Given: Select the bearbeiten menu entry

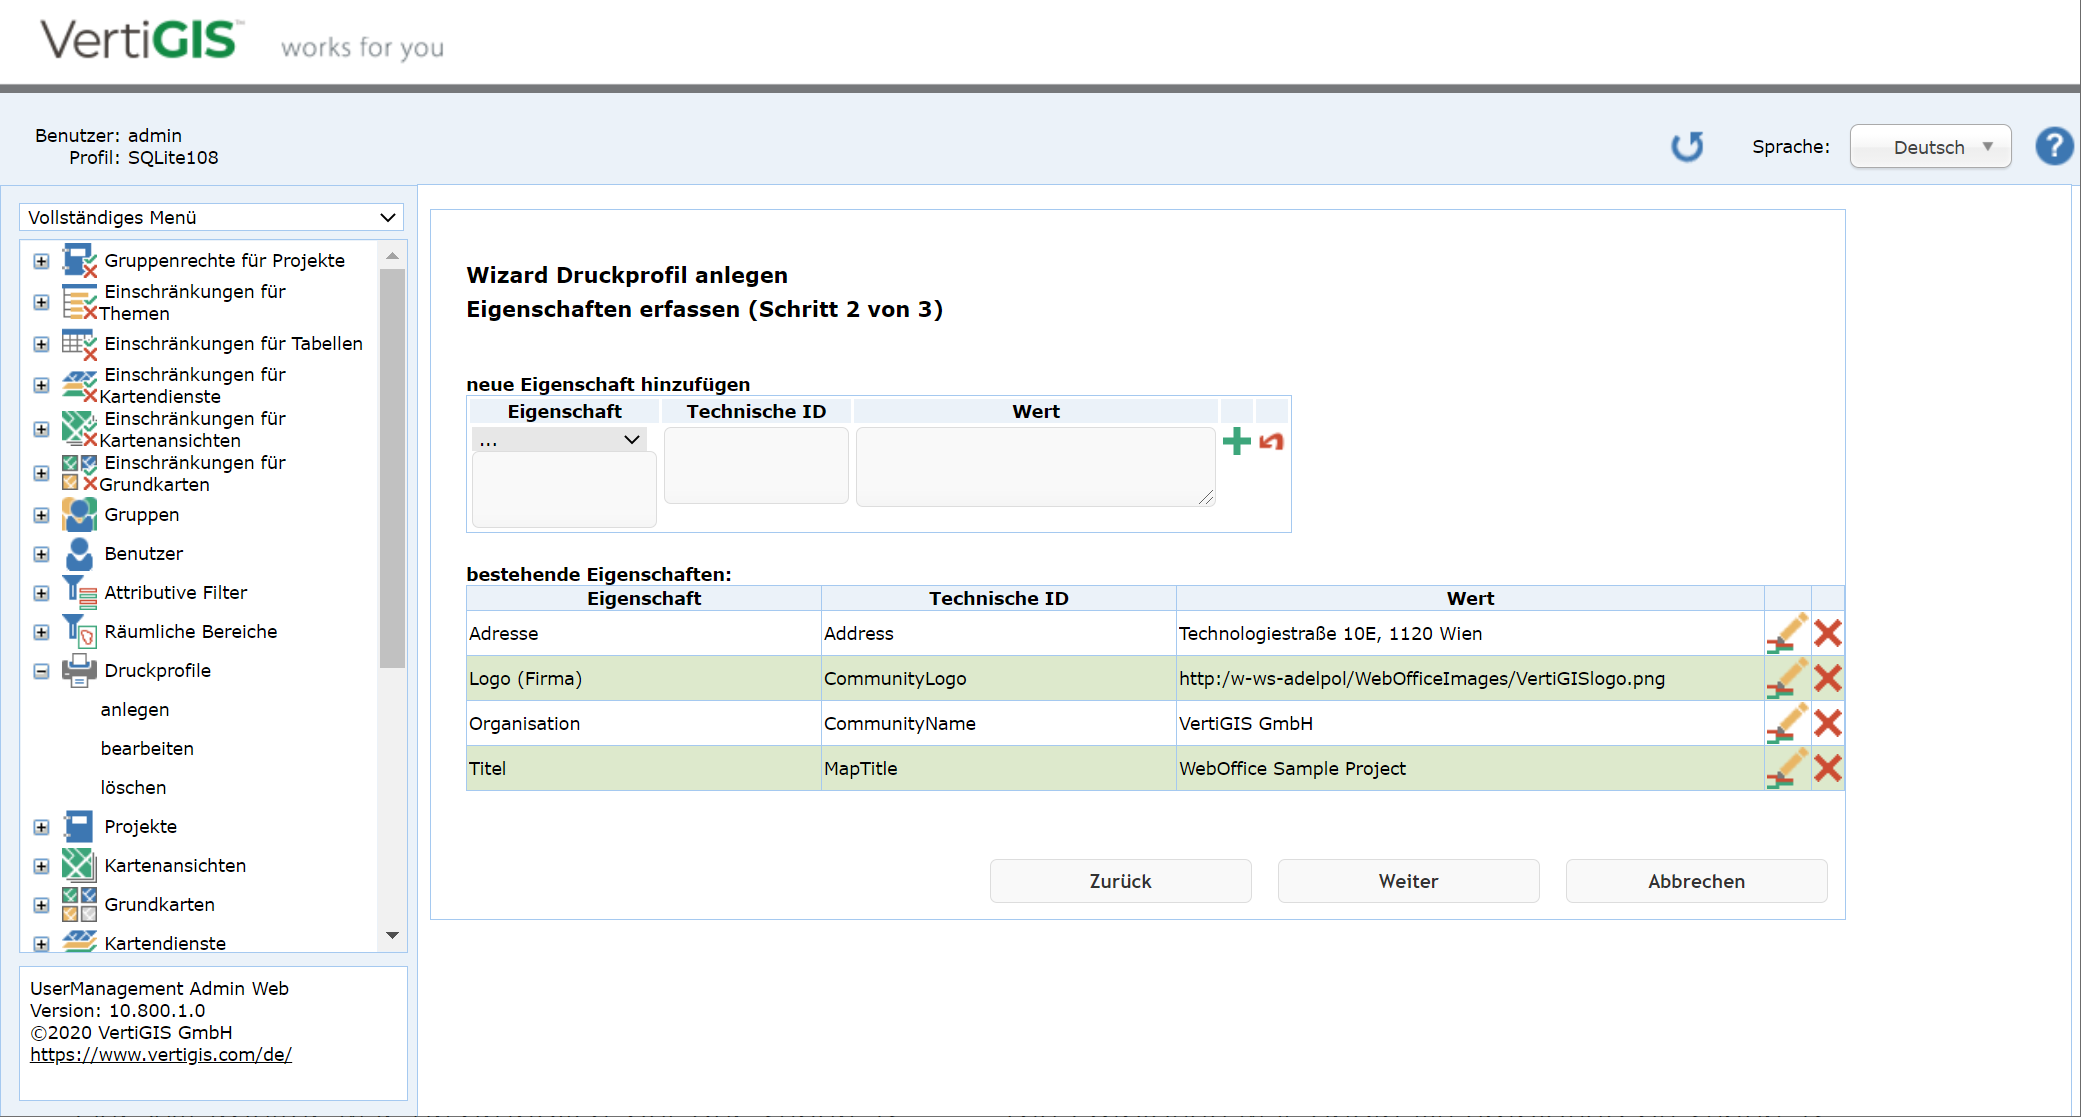Looking at the screenshot, I should tap(147, 748).
